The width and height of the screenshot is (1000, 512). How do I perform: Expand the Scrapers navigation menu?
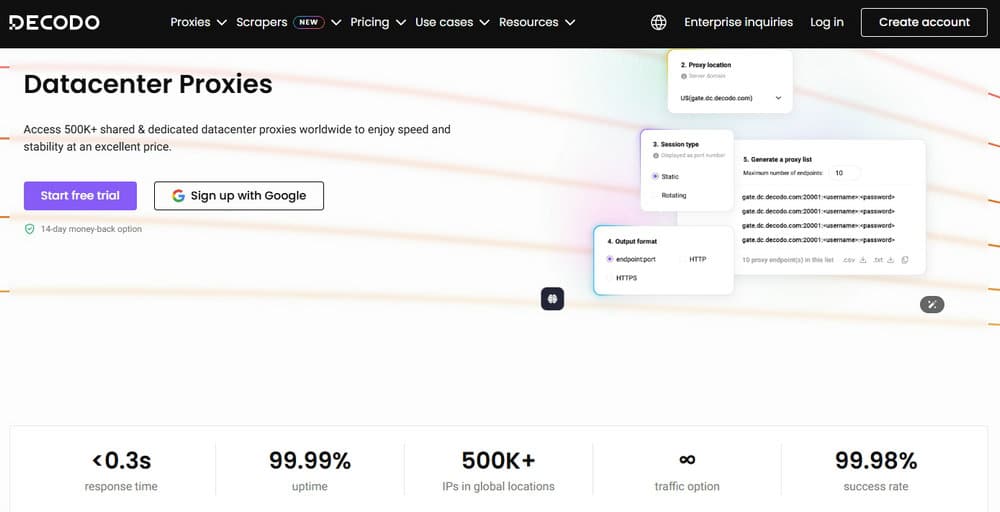pos(288,22)
